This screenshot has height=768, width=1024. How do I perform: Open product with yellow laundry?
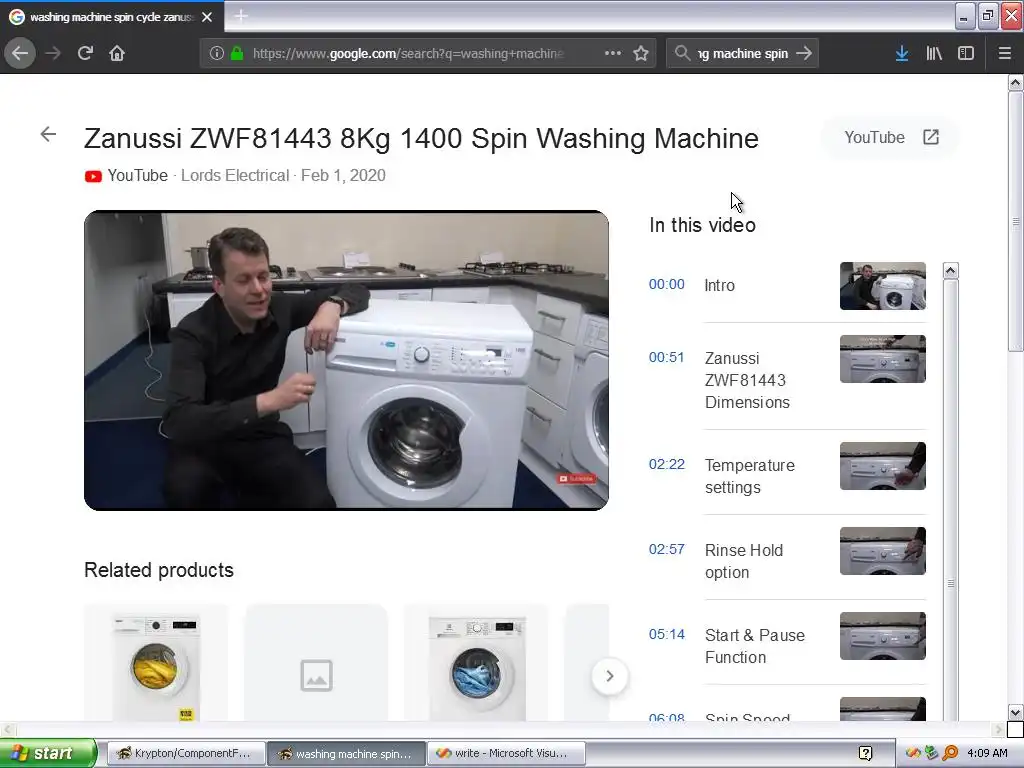point(156,663)
